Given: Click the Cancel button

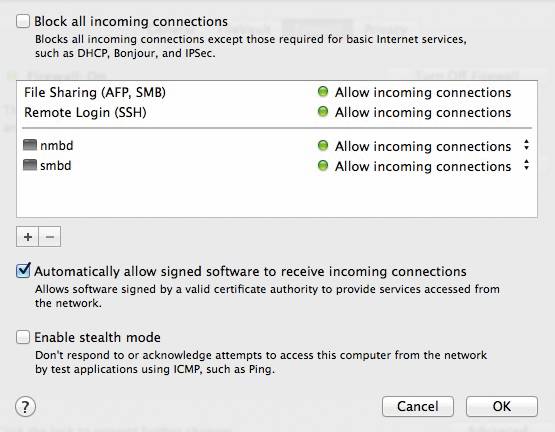Looking at the screenshot, I should 418,406.
